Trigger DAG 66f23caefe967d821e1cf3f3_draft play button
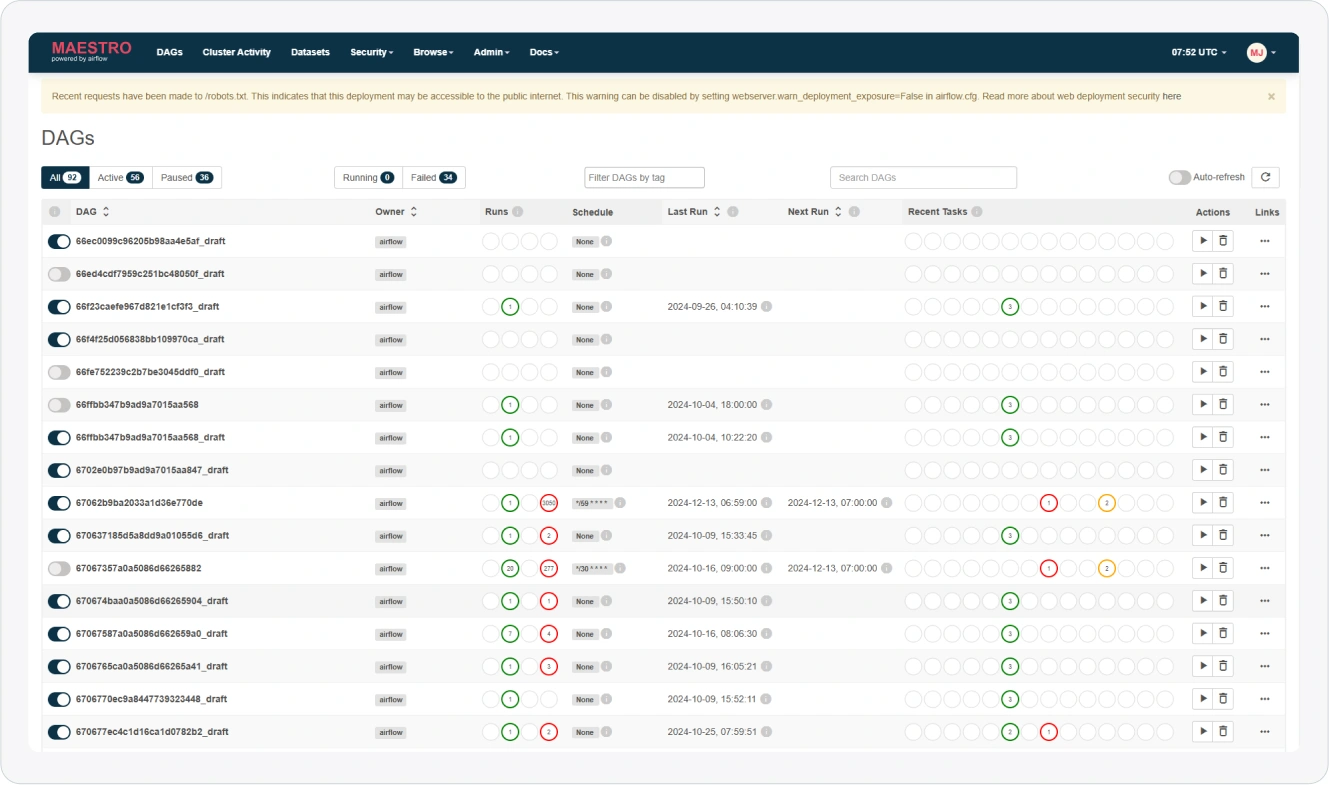This screenshot has width=1329, height=785. pos(1202,306)
